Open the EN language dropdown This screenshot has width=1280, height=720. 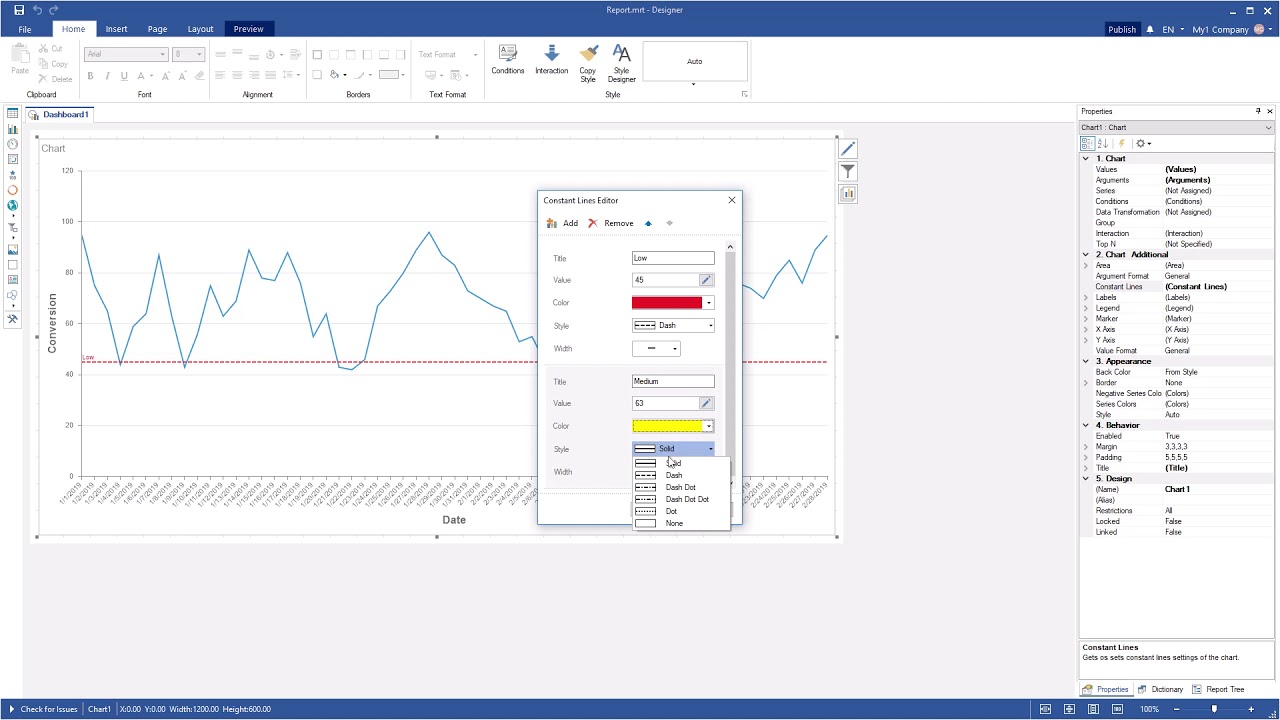(1172, 29)
